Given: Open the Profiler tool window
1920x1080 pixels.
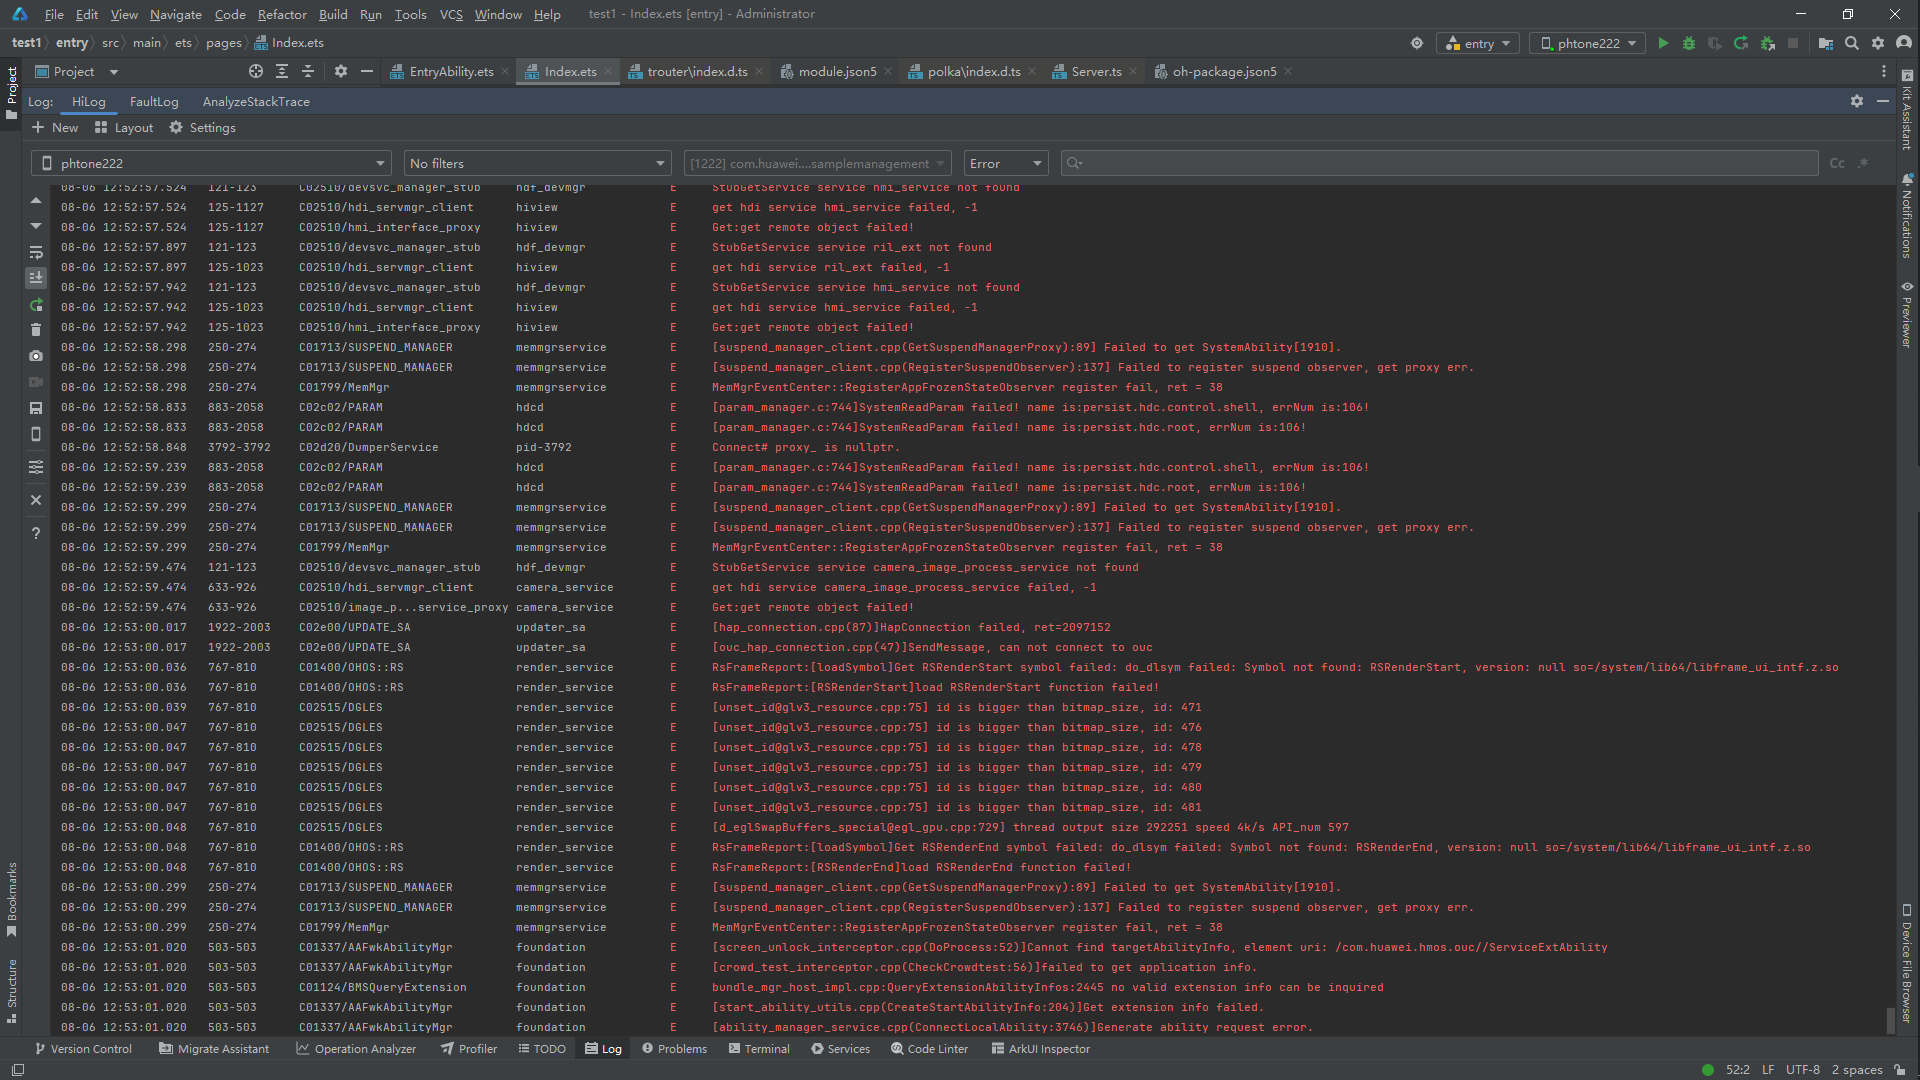Looking at the screenshot, I should pos(469,1049).
